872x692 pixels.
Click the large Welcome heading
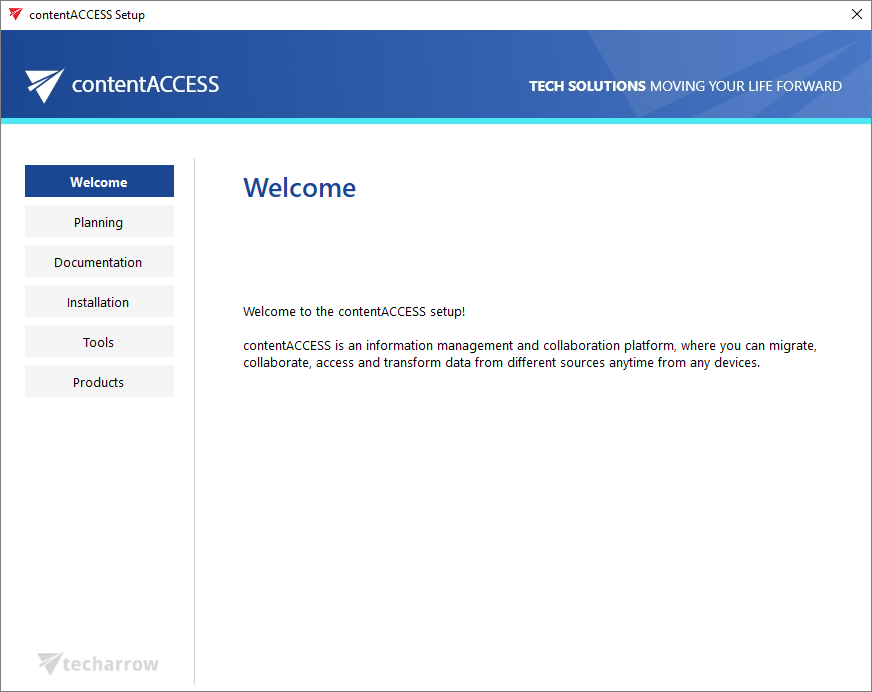tap(299, 187)
